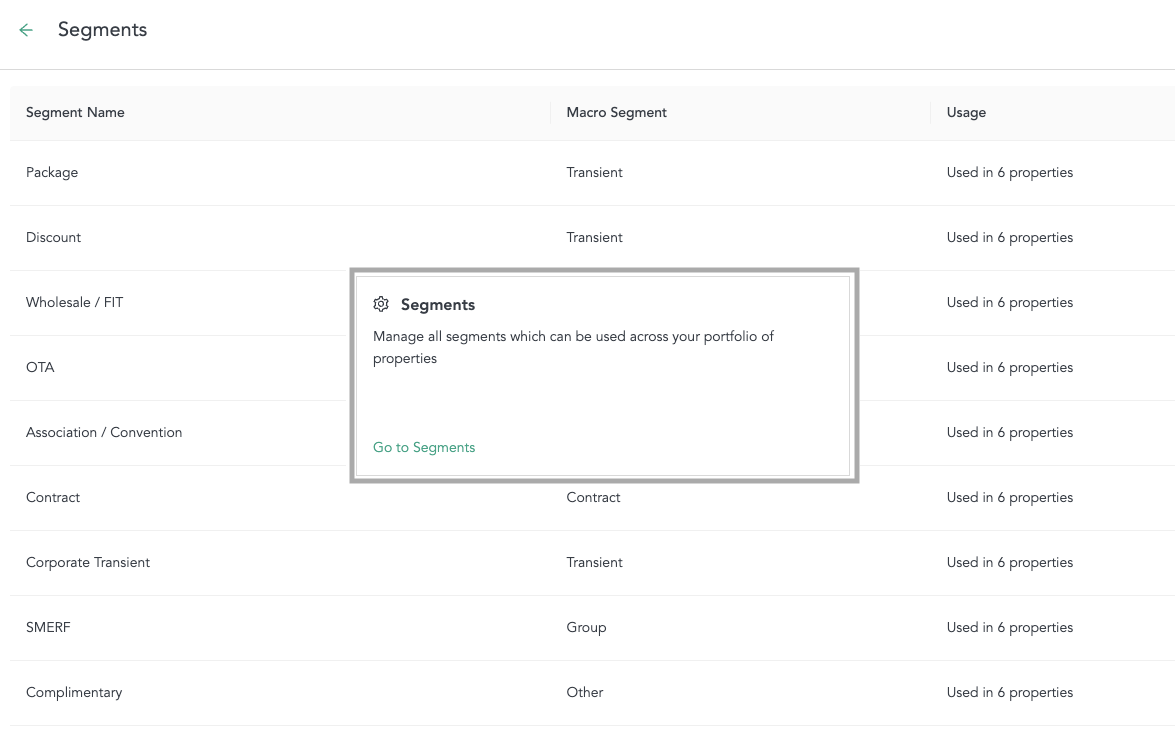1175x735 pixels.
Task: Click the Segments card title
Action: (438, 304)
